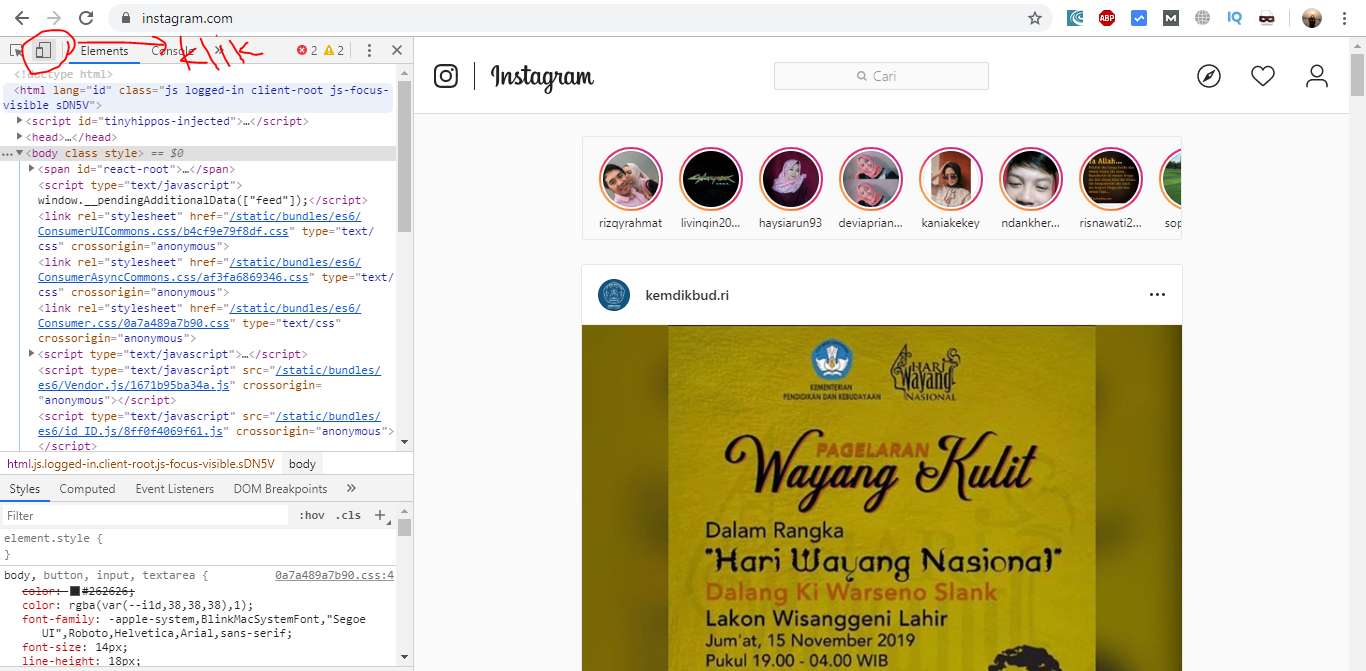
Task: Open ConsumerAsyncCommons.css link
Action: [x=198, y=270]
